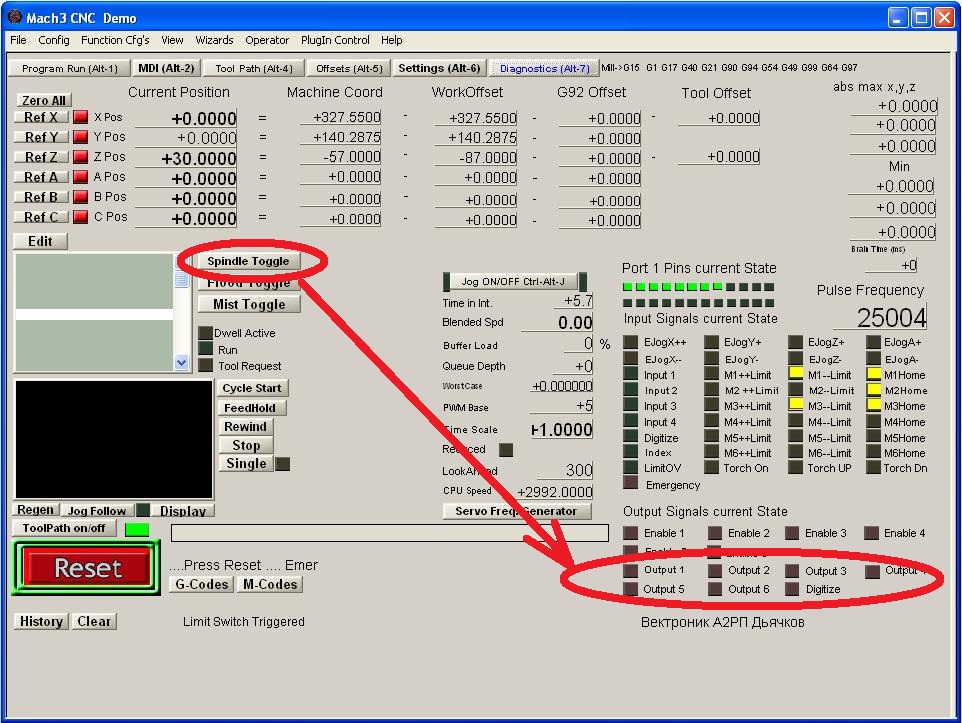Switch to Program Run (Alt-1) tab
This screenshot has width=962, height=723.
(69, 68)
